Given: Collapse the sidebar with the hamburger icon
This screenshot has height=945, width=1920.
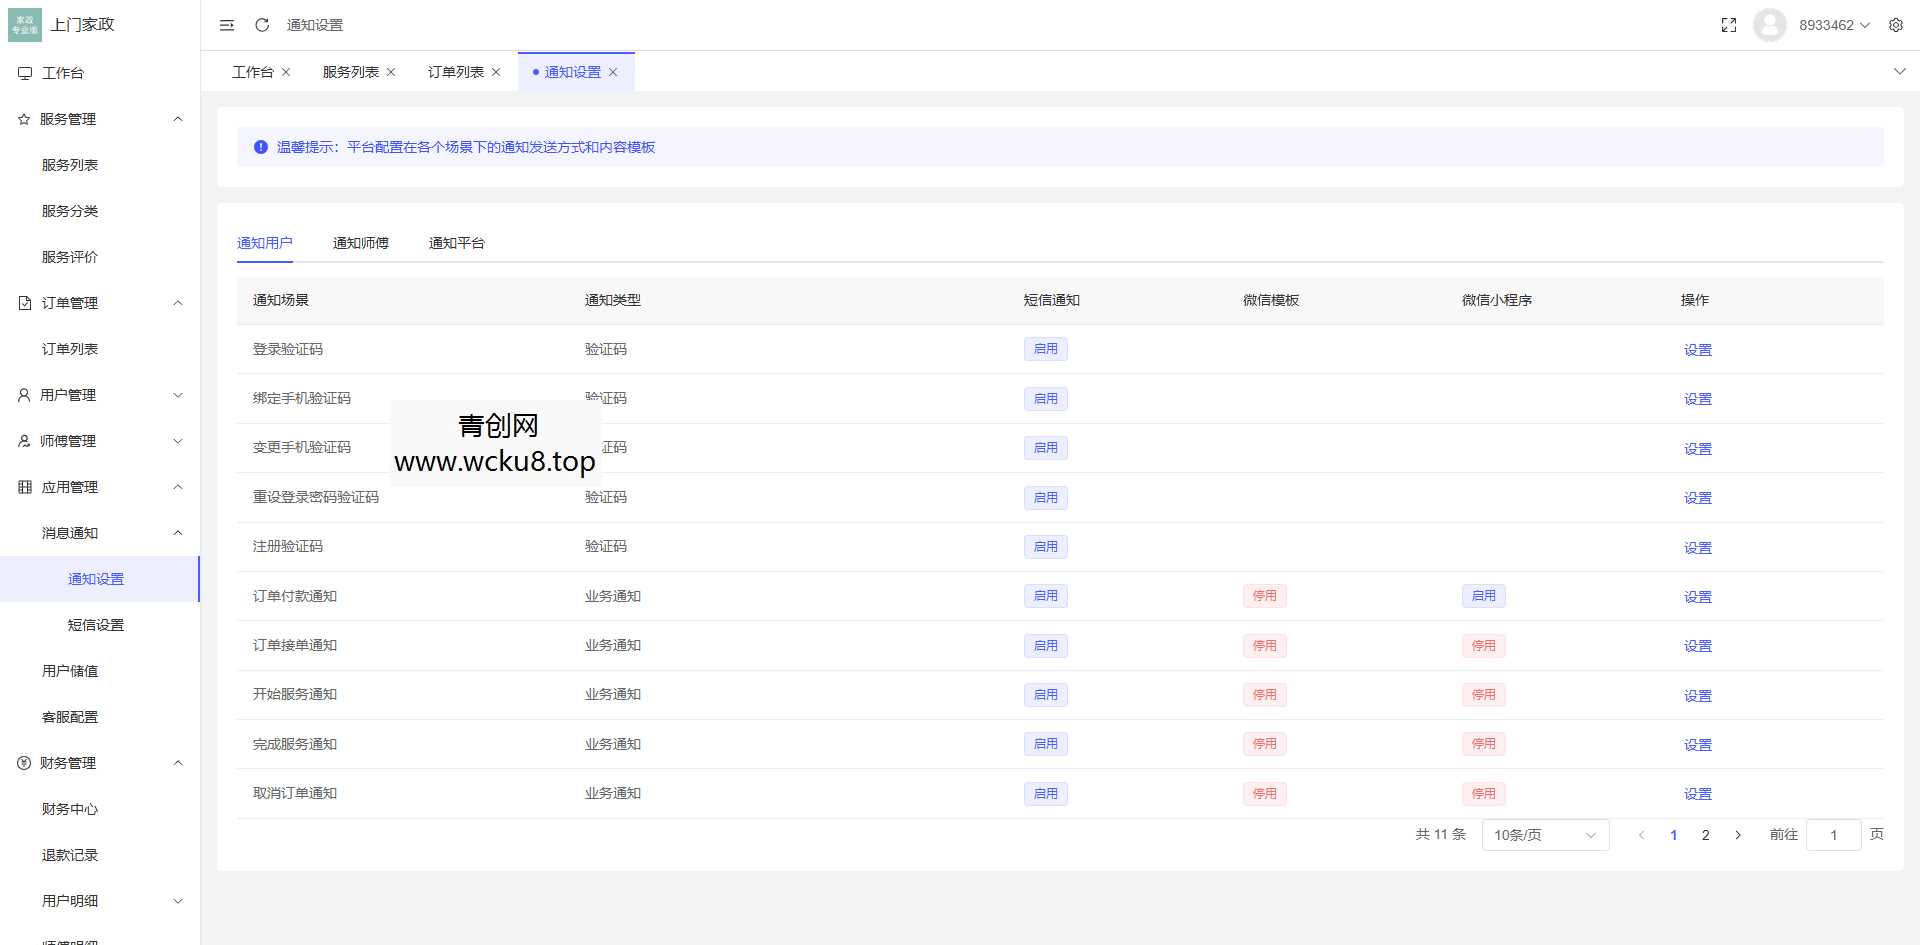Looking at the screenshot, I should [x=227, y=25].
